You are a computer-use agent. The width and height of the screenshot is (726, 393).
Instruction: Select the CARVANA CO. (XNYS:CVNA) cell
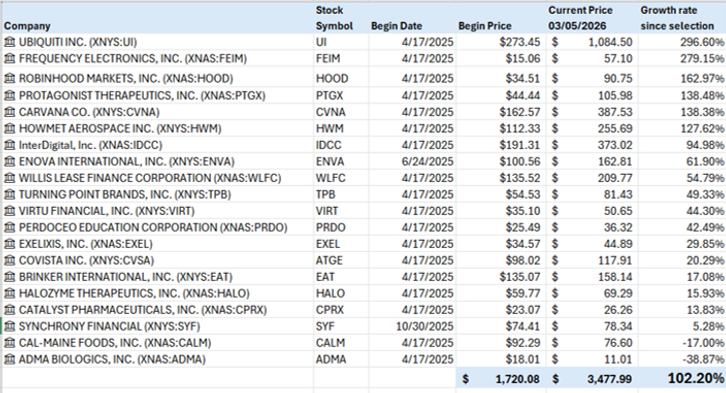pos(157,112)
